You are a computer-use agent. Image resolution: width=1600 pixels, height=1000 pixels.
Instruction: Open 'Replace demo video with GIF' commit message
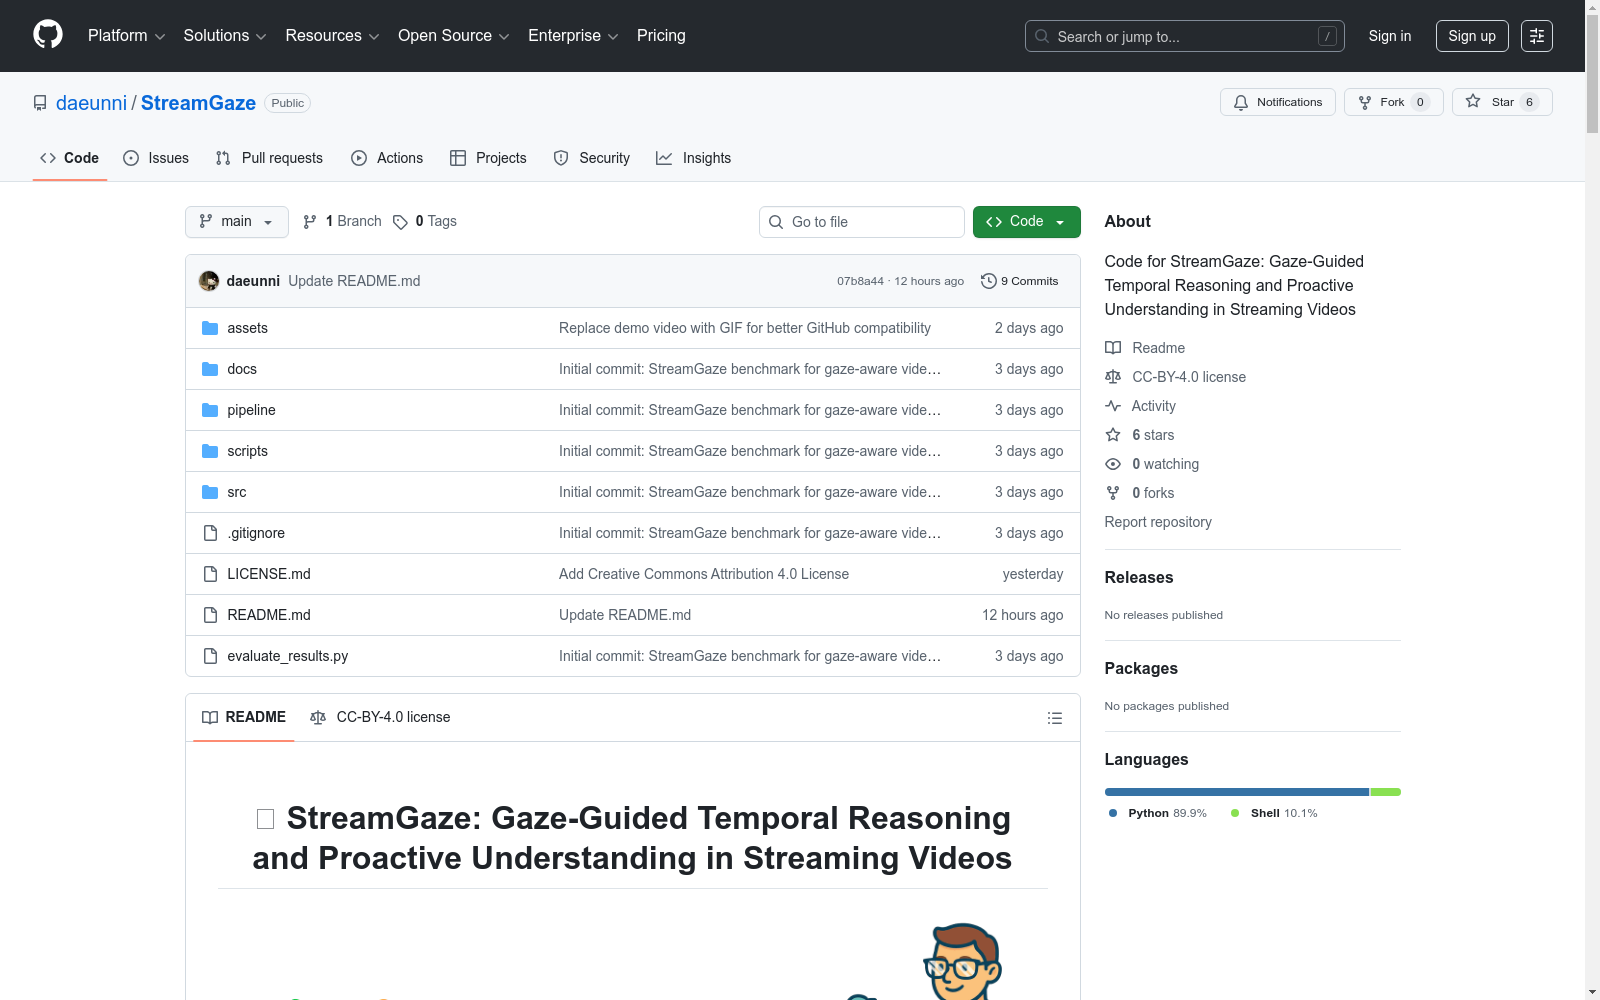745,328
